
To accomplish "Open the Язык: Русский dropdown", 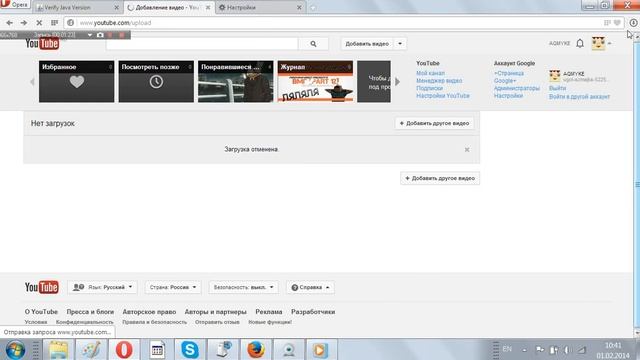I will [x=102, y=287].
